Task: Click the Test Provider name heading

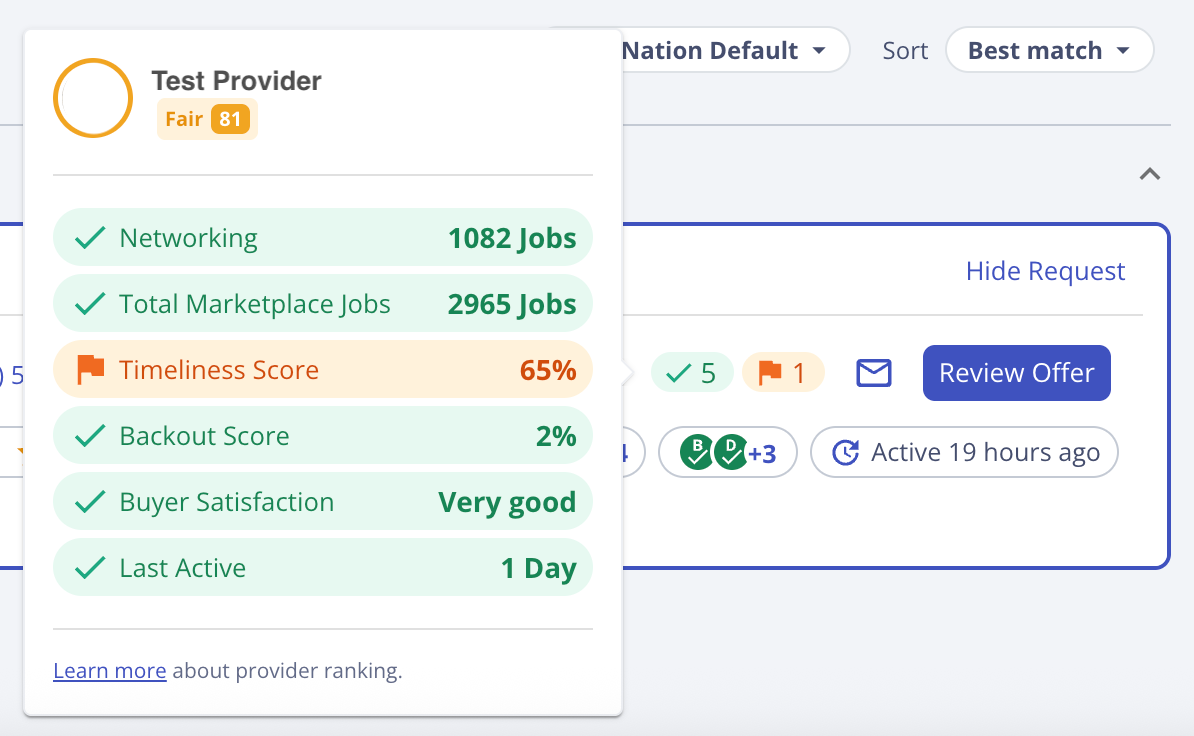Action: click(236, 81)
